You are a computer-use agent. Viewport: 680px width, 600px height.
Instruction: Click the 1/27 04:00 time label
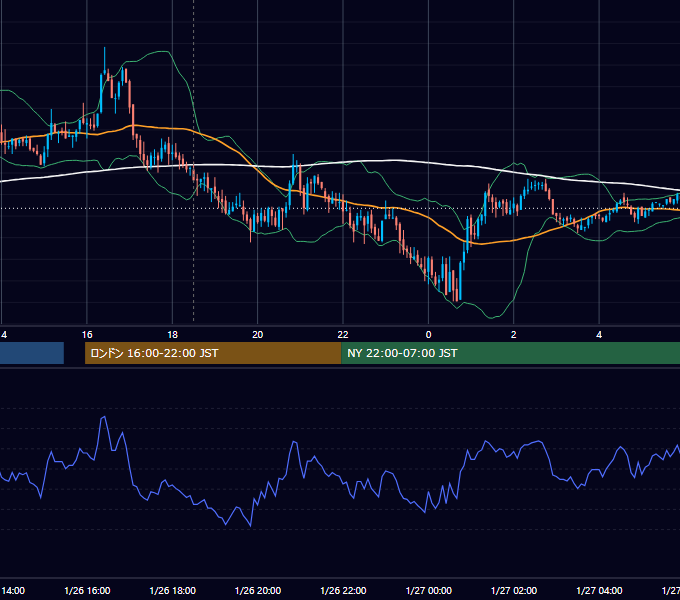599,590
